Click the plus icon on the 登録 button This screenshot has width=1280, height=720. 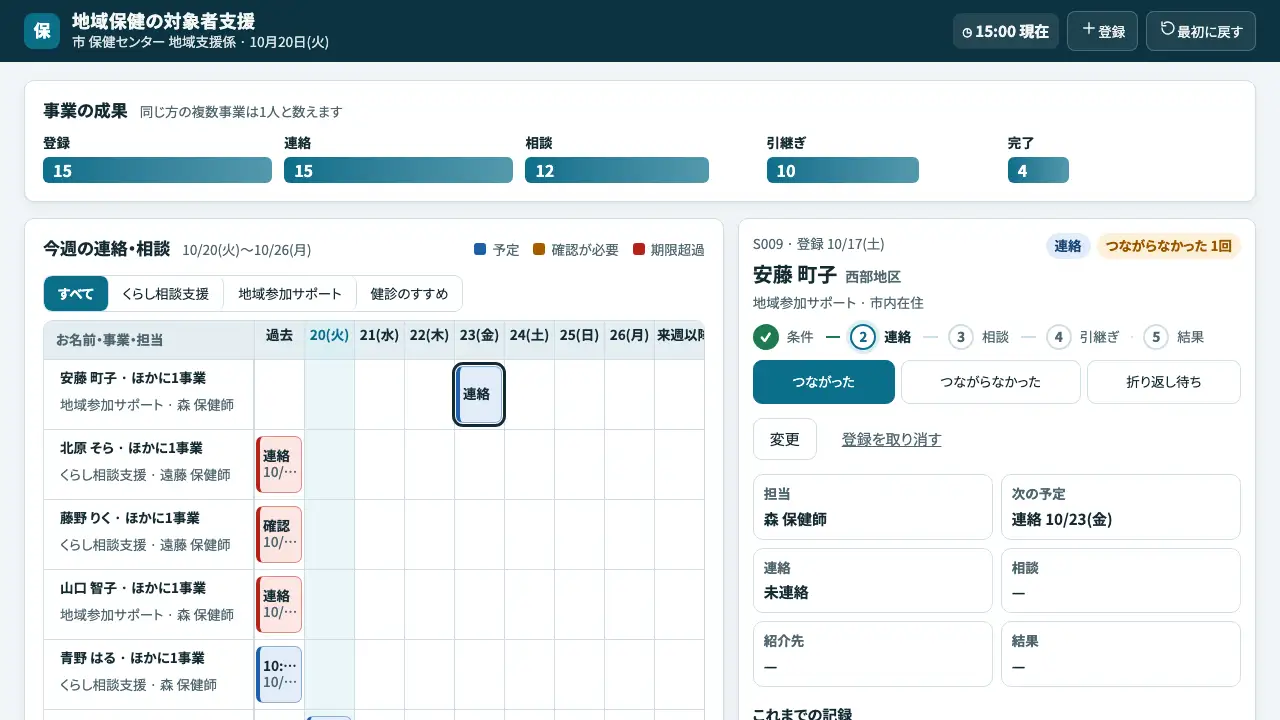pyautogui.click(x=1089, y=29)
